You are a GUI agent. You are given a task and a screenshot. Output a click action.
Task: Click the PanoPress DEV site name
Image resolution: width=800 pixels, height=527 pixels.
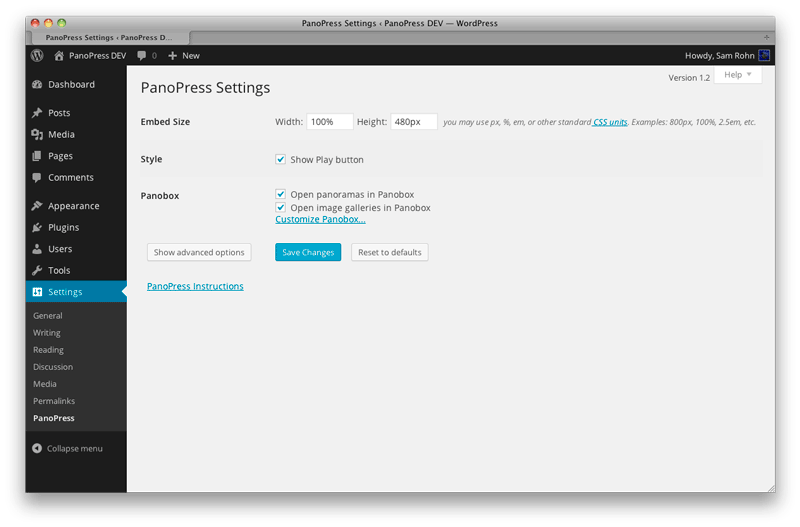coord(97,56)
